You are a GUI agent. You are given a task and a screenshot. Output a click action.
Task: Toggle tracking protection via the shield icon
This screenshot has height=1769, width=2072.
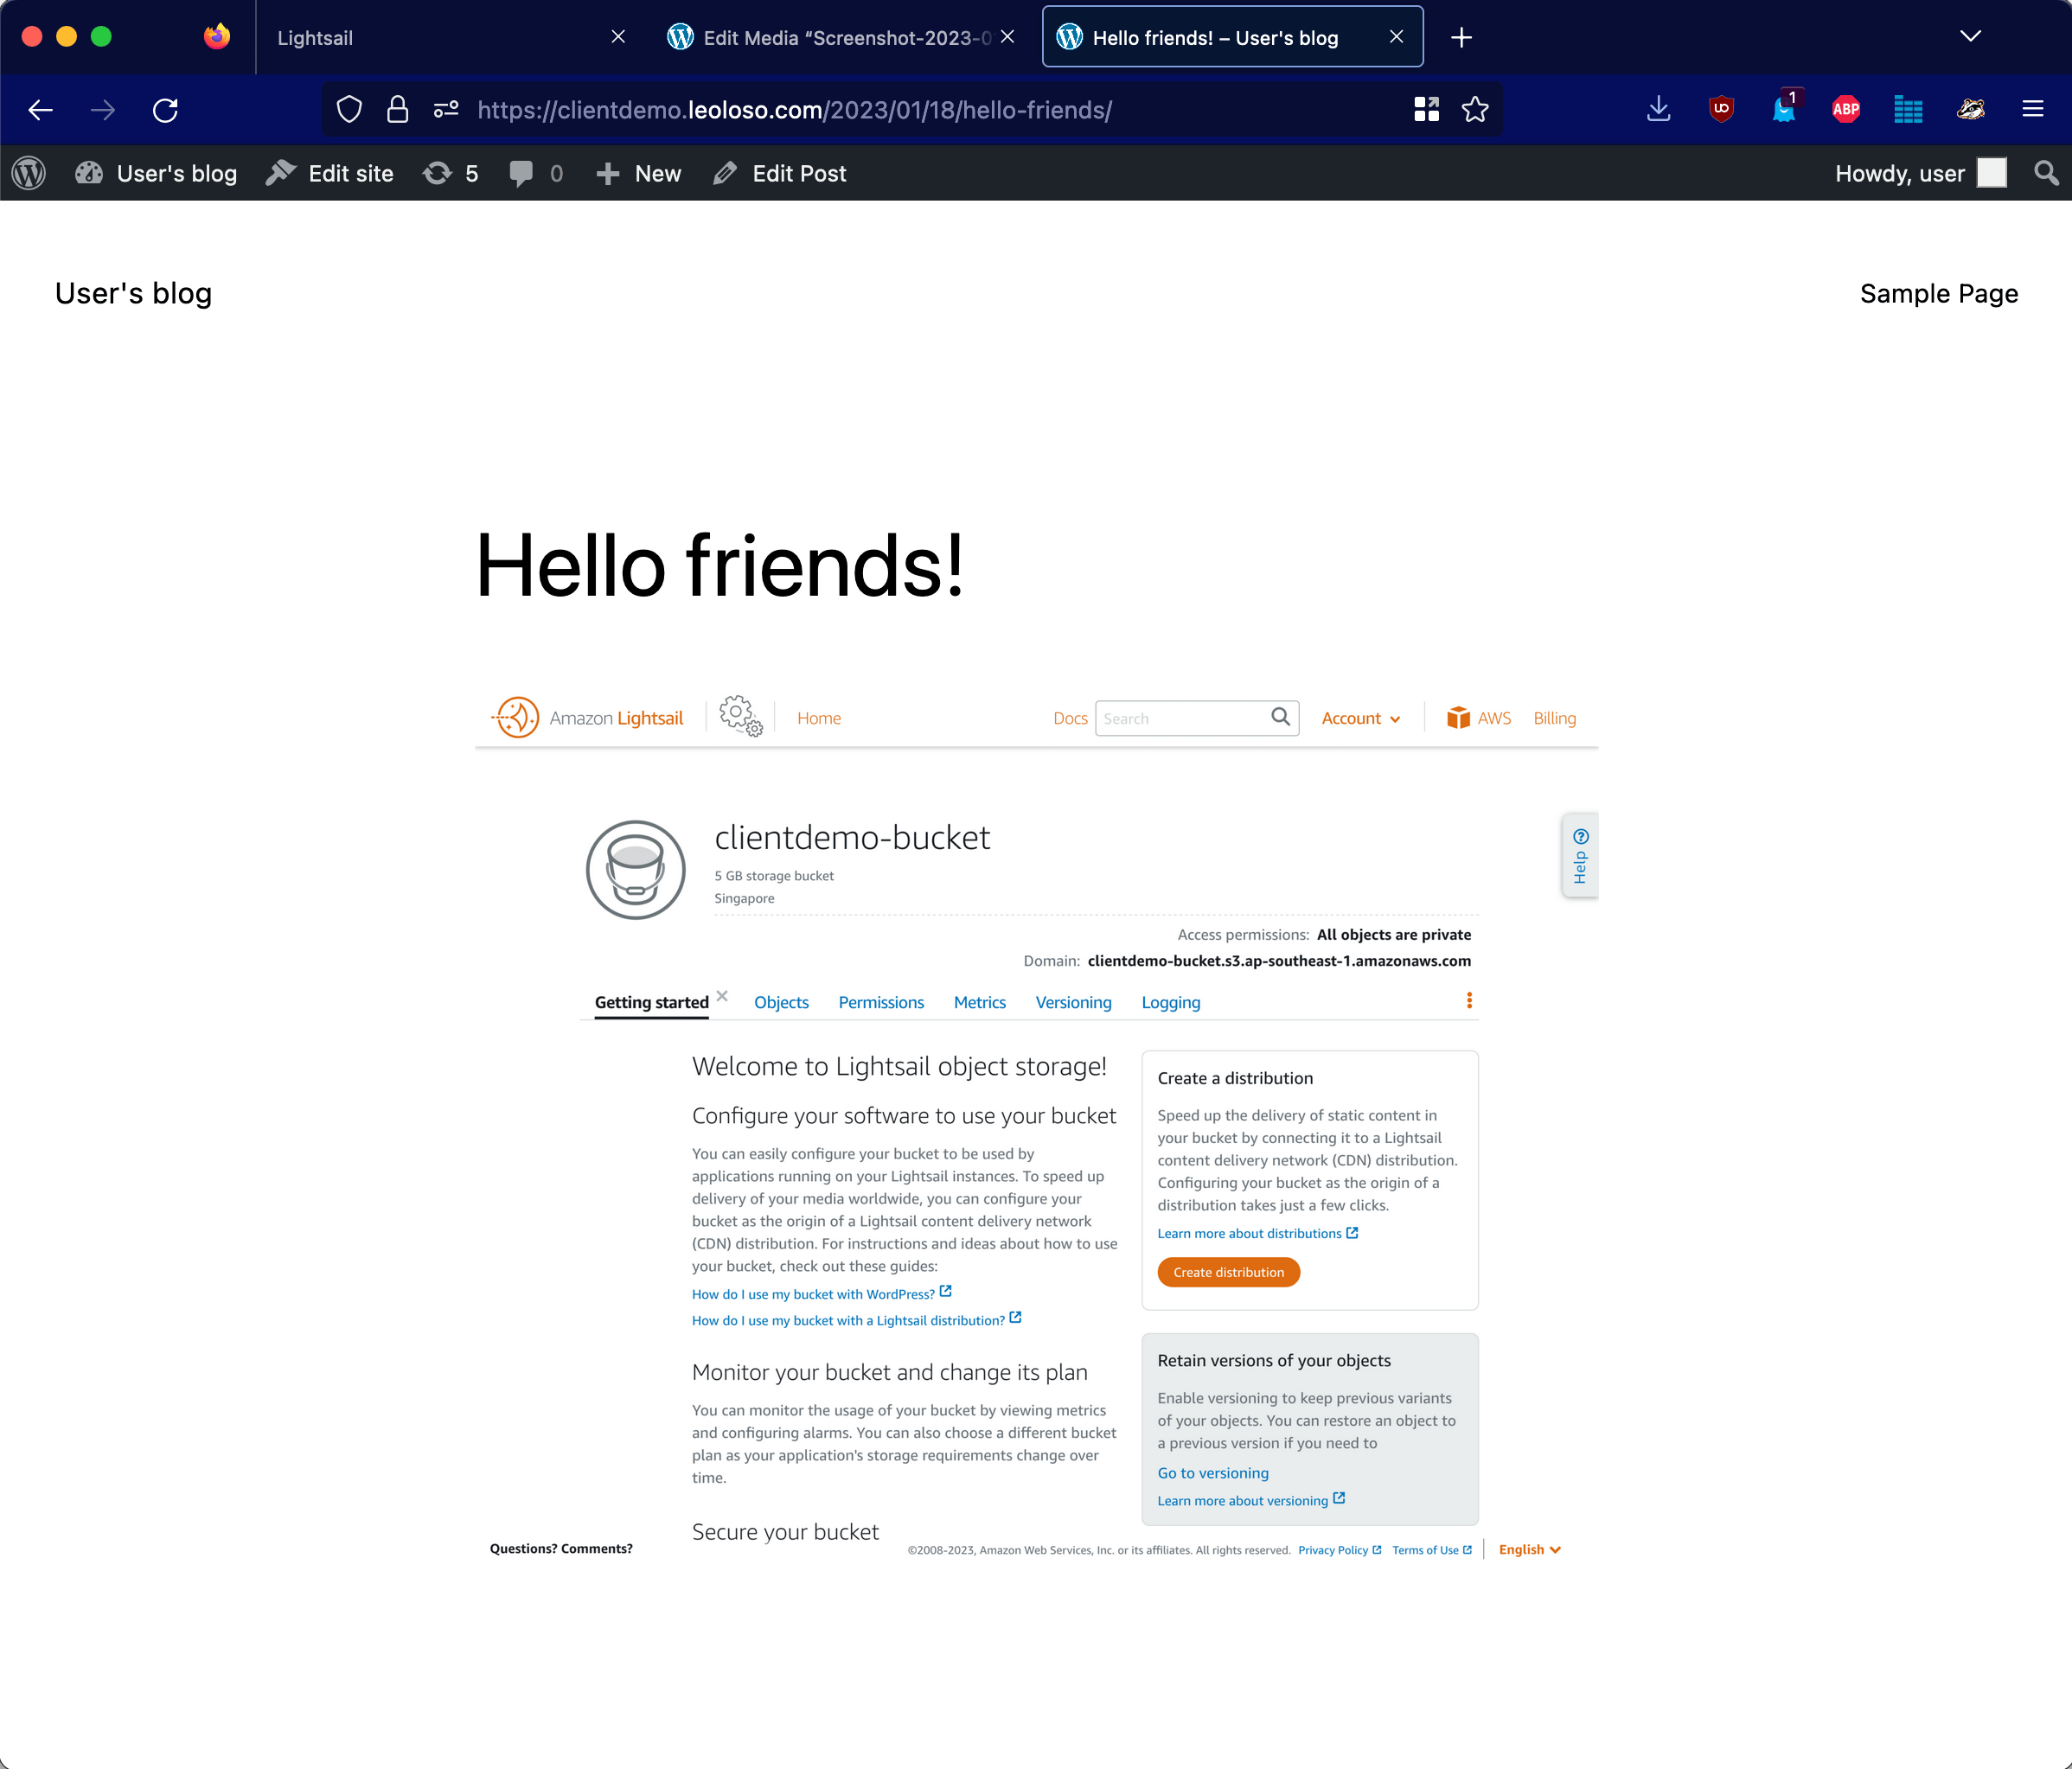tap(349, 110)
